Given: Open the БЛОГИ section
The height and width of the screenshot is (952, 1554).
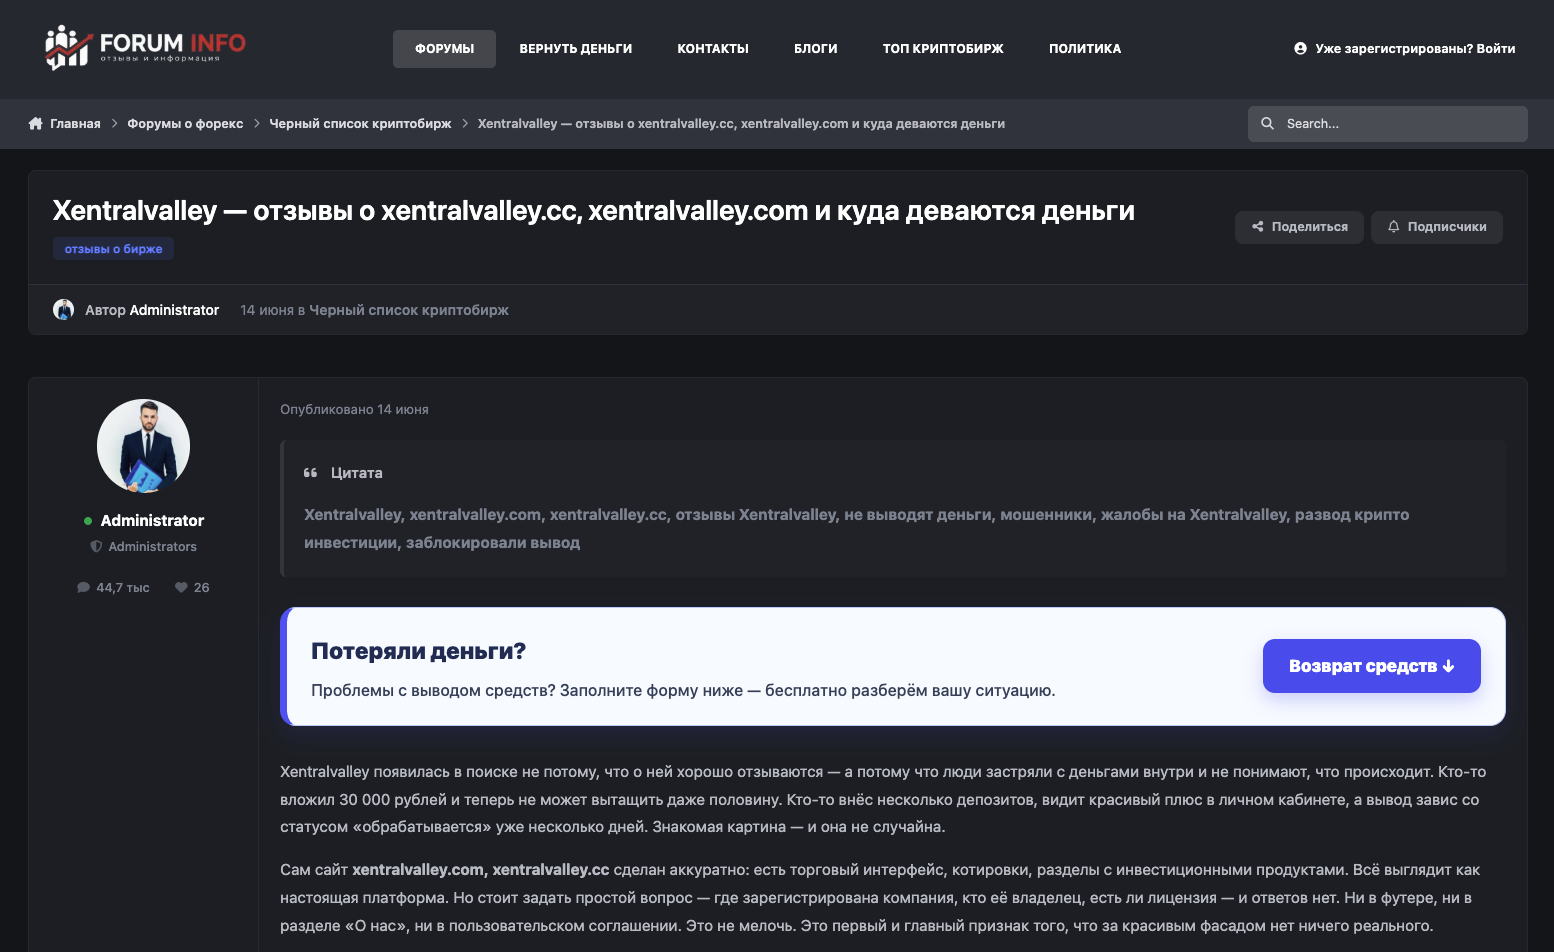Looking at the screenshot, I should tap(816, 49).
